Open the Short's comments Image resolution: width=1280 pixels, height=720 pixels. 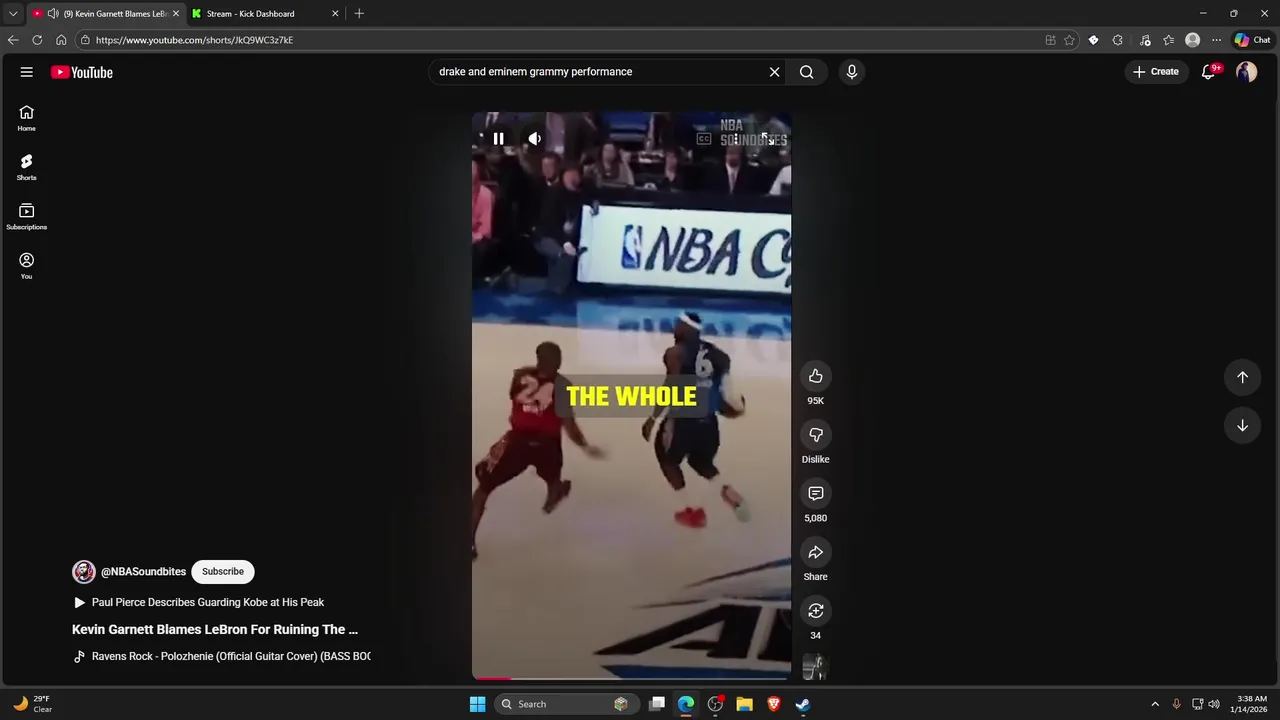click(816, 494)
